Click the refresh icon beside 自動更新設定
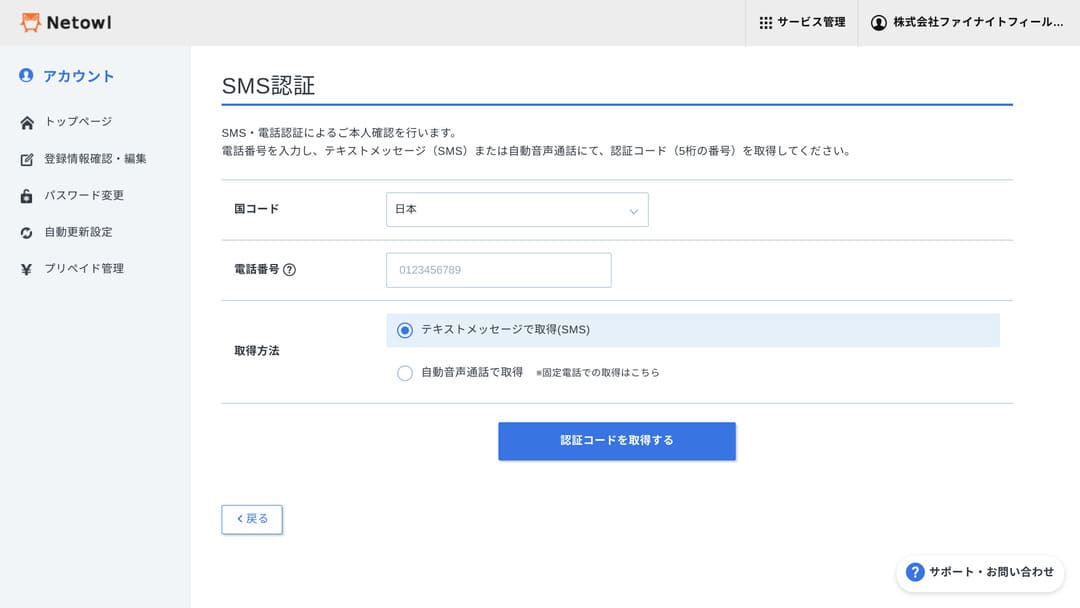Image resolution: width=1080 pixels, height=608 pixels. tap(27, 233)
